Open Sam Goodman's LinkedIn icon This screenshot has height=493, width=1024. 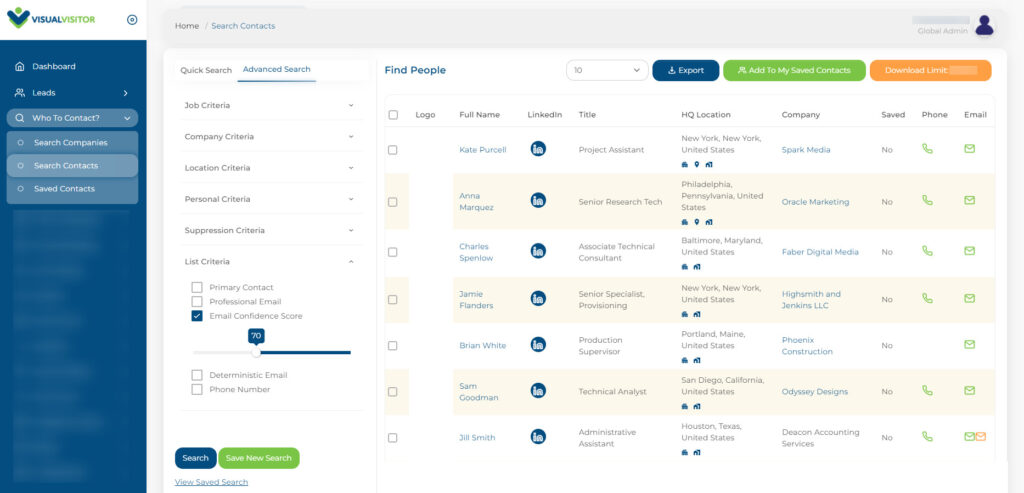538,390
